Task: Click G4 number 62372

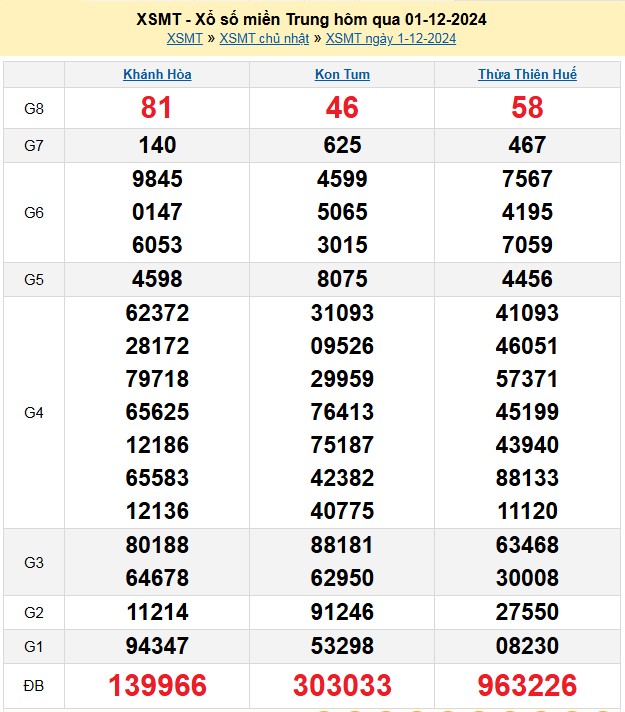Action: 157,313
